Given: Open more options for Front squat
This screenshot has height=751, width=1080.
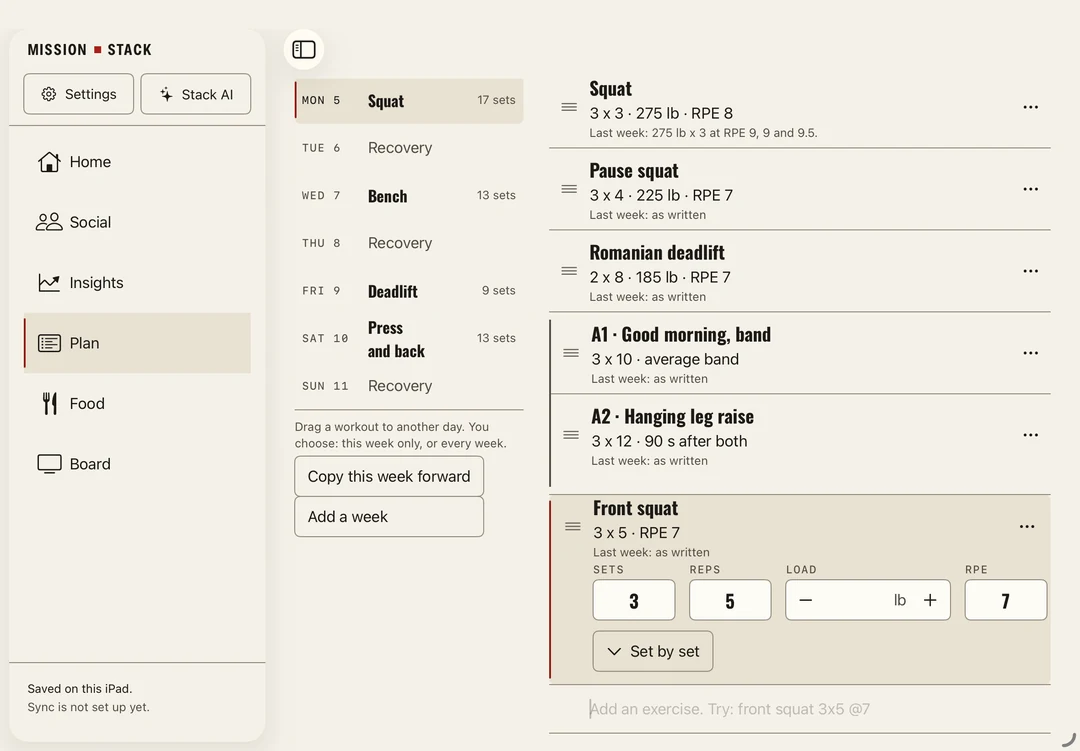Looking at the screenshot, I should click(x=1027, y=526).
